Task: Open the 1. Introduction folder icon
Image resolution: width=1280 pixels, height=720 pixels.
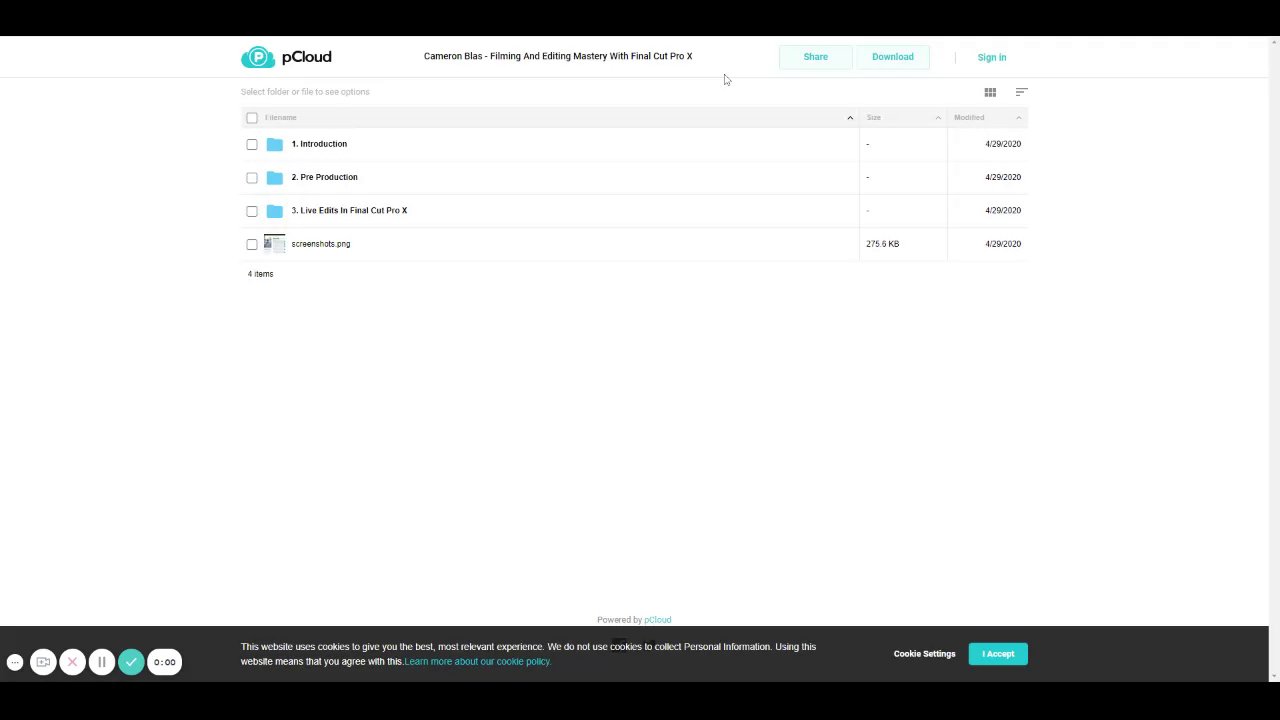Action: (x=274, y=144)
